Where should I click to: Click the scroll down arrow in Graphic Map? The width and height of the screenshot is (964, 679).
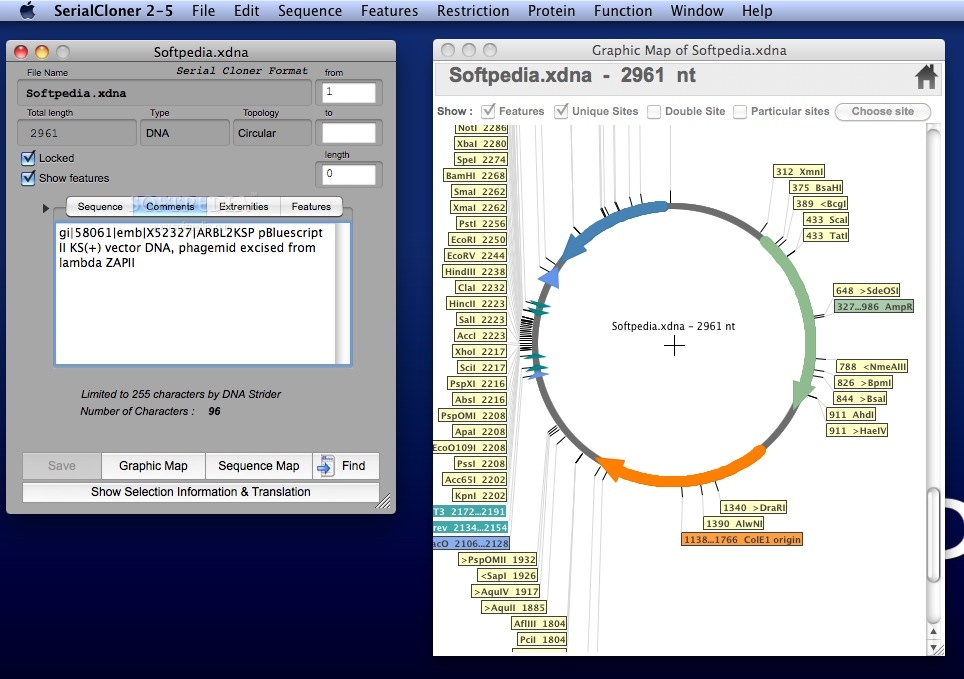point(933,647)
